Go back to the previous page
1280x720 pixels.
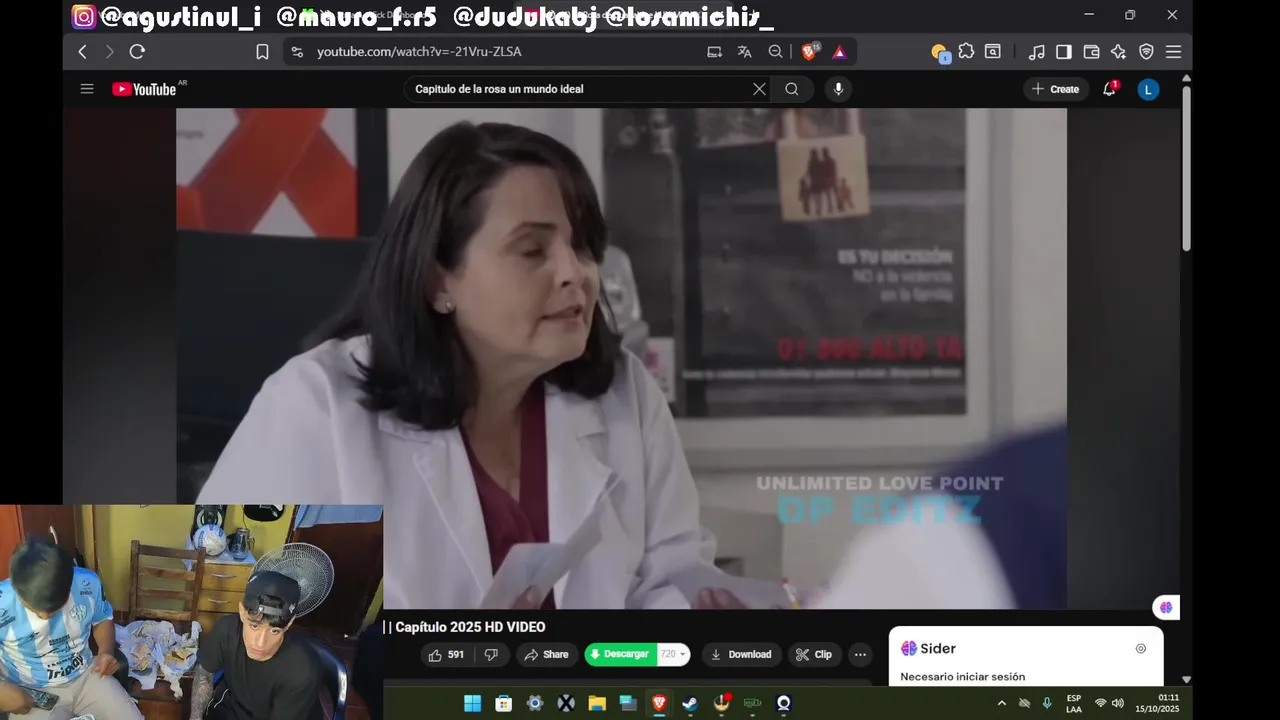coord(83,52)
